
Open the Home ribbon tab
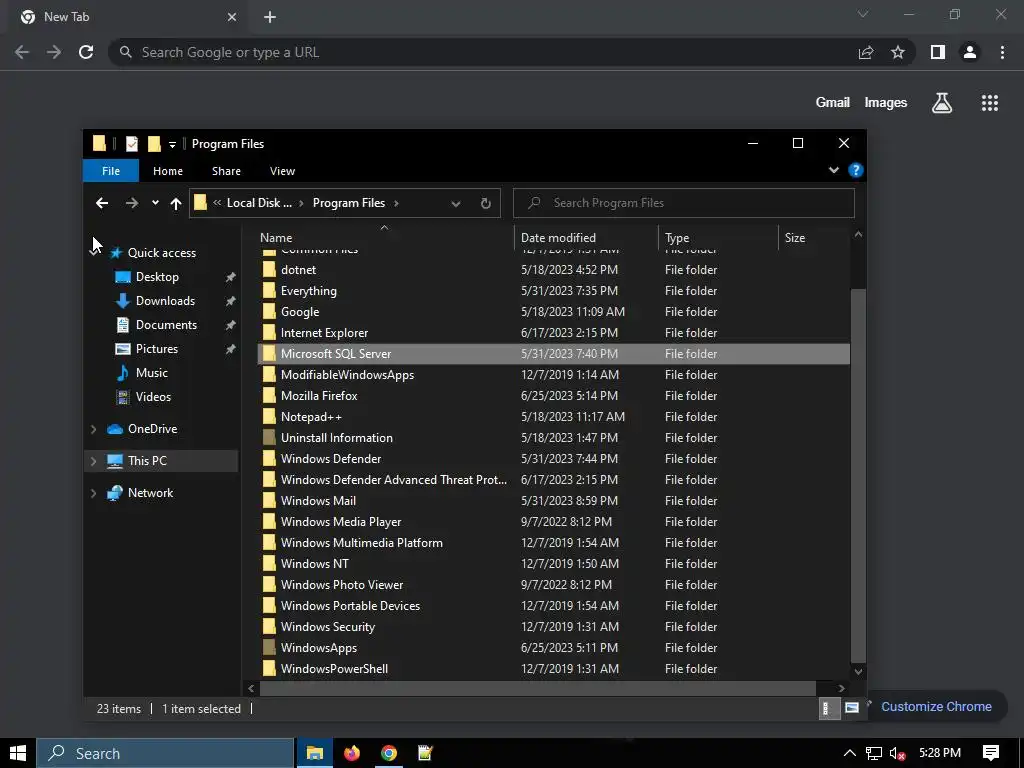click(x=168, y=171)
